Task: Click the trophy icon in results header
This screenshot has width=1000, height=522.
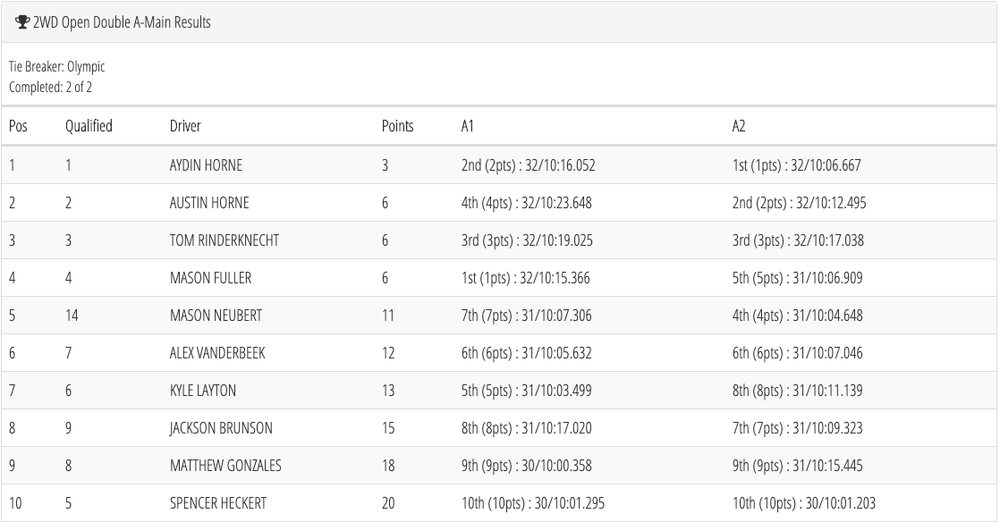Action: (x=22, y=22)
